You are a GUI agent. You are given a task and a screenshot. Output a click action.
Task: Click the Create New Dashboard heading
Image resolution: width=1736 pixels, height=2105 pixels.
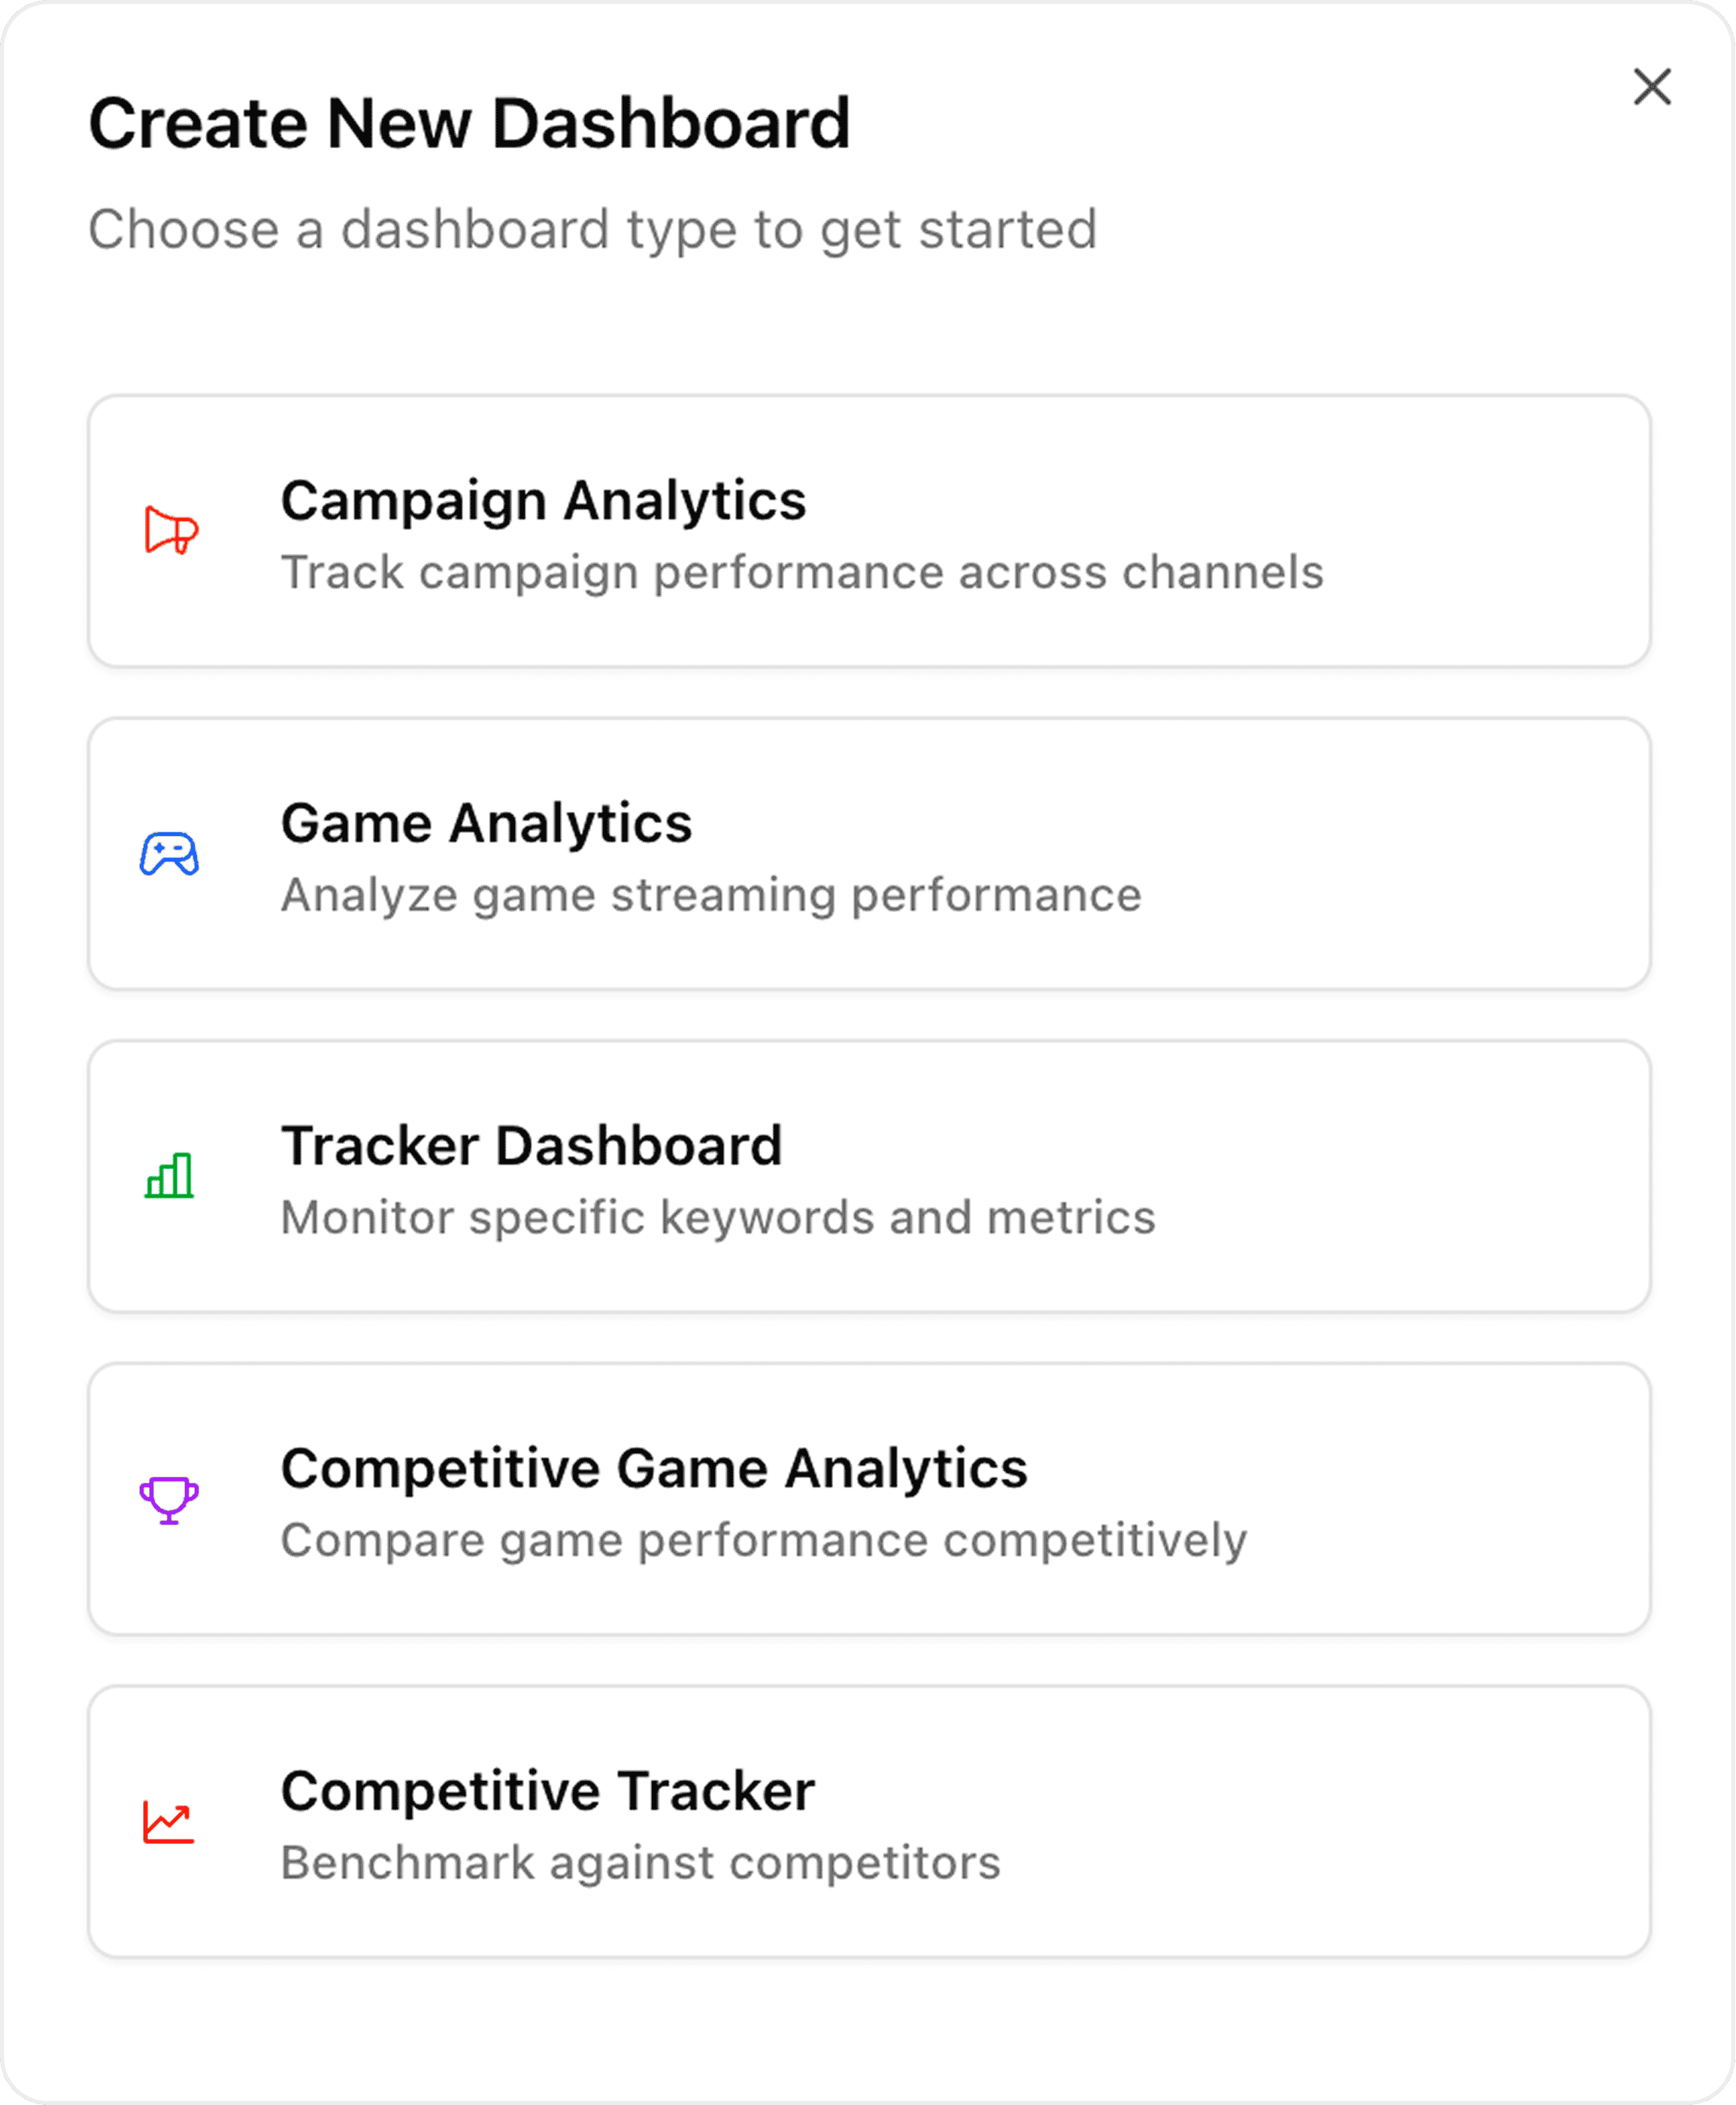[470, 122]
